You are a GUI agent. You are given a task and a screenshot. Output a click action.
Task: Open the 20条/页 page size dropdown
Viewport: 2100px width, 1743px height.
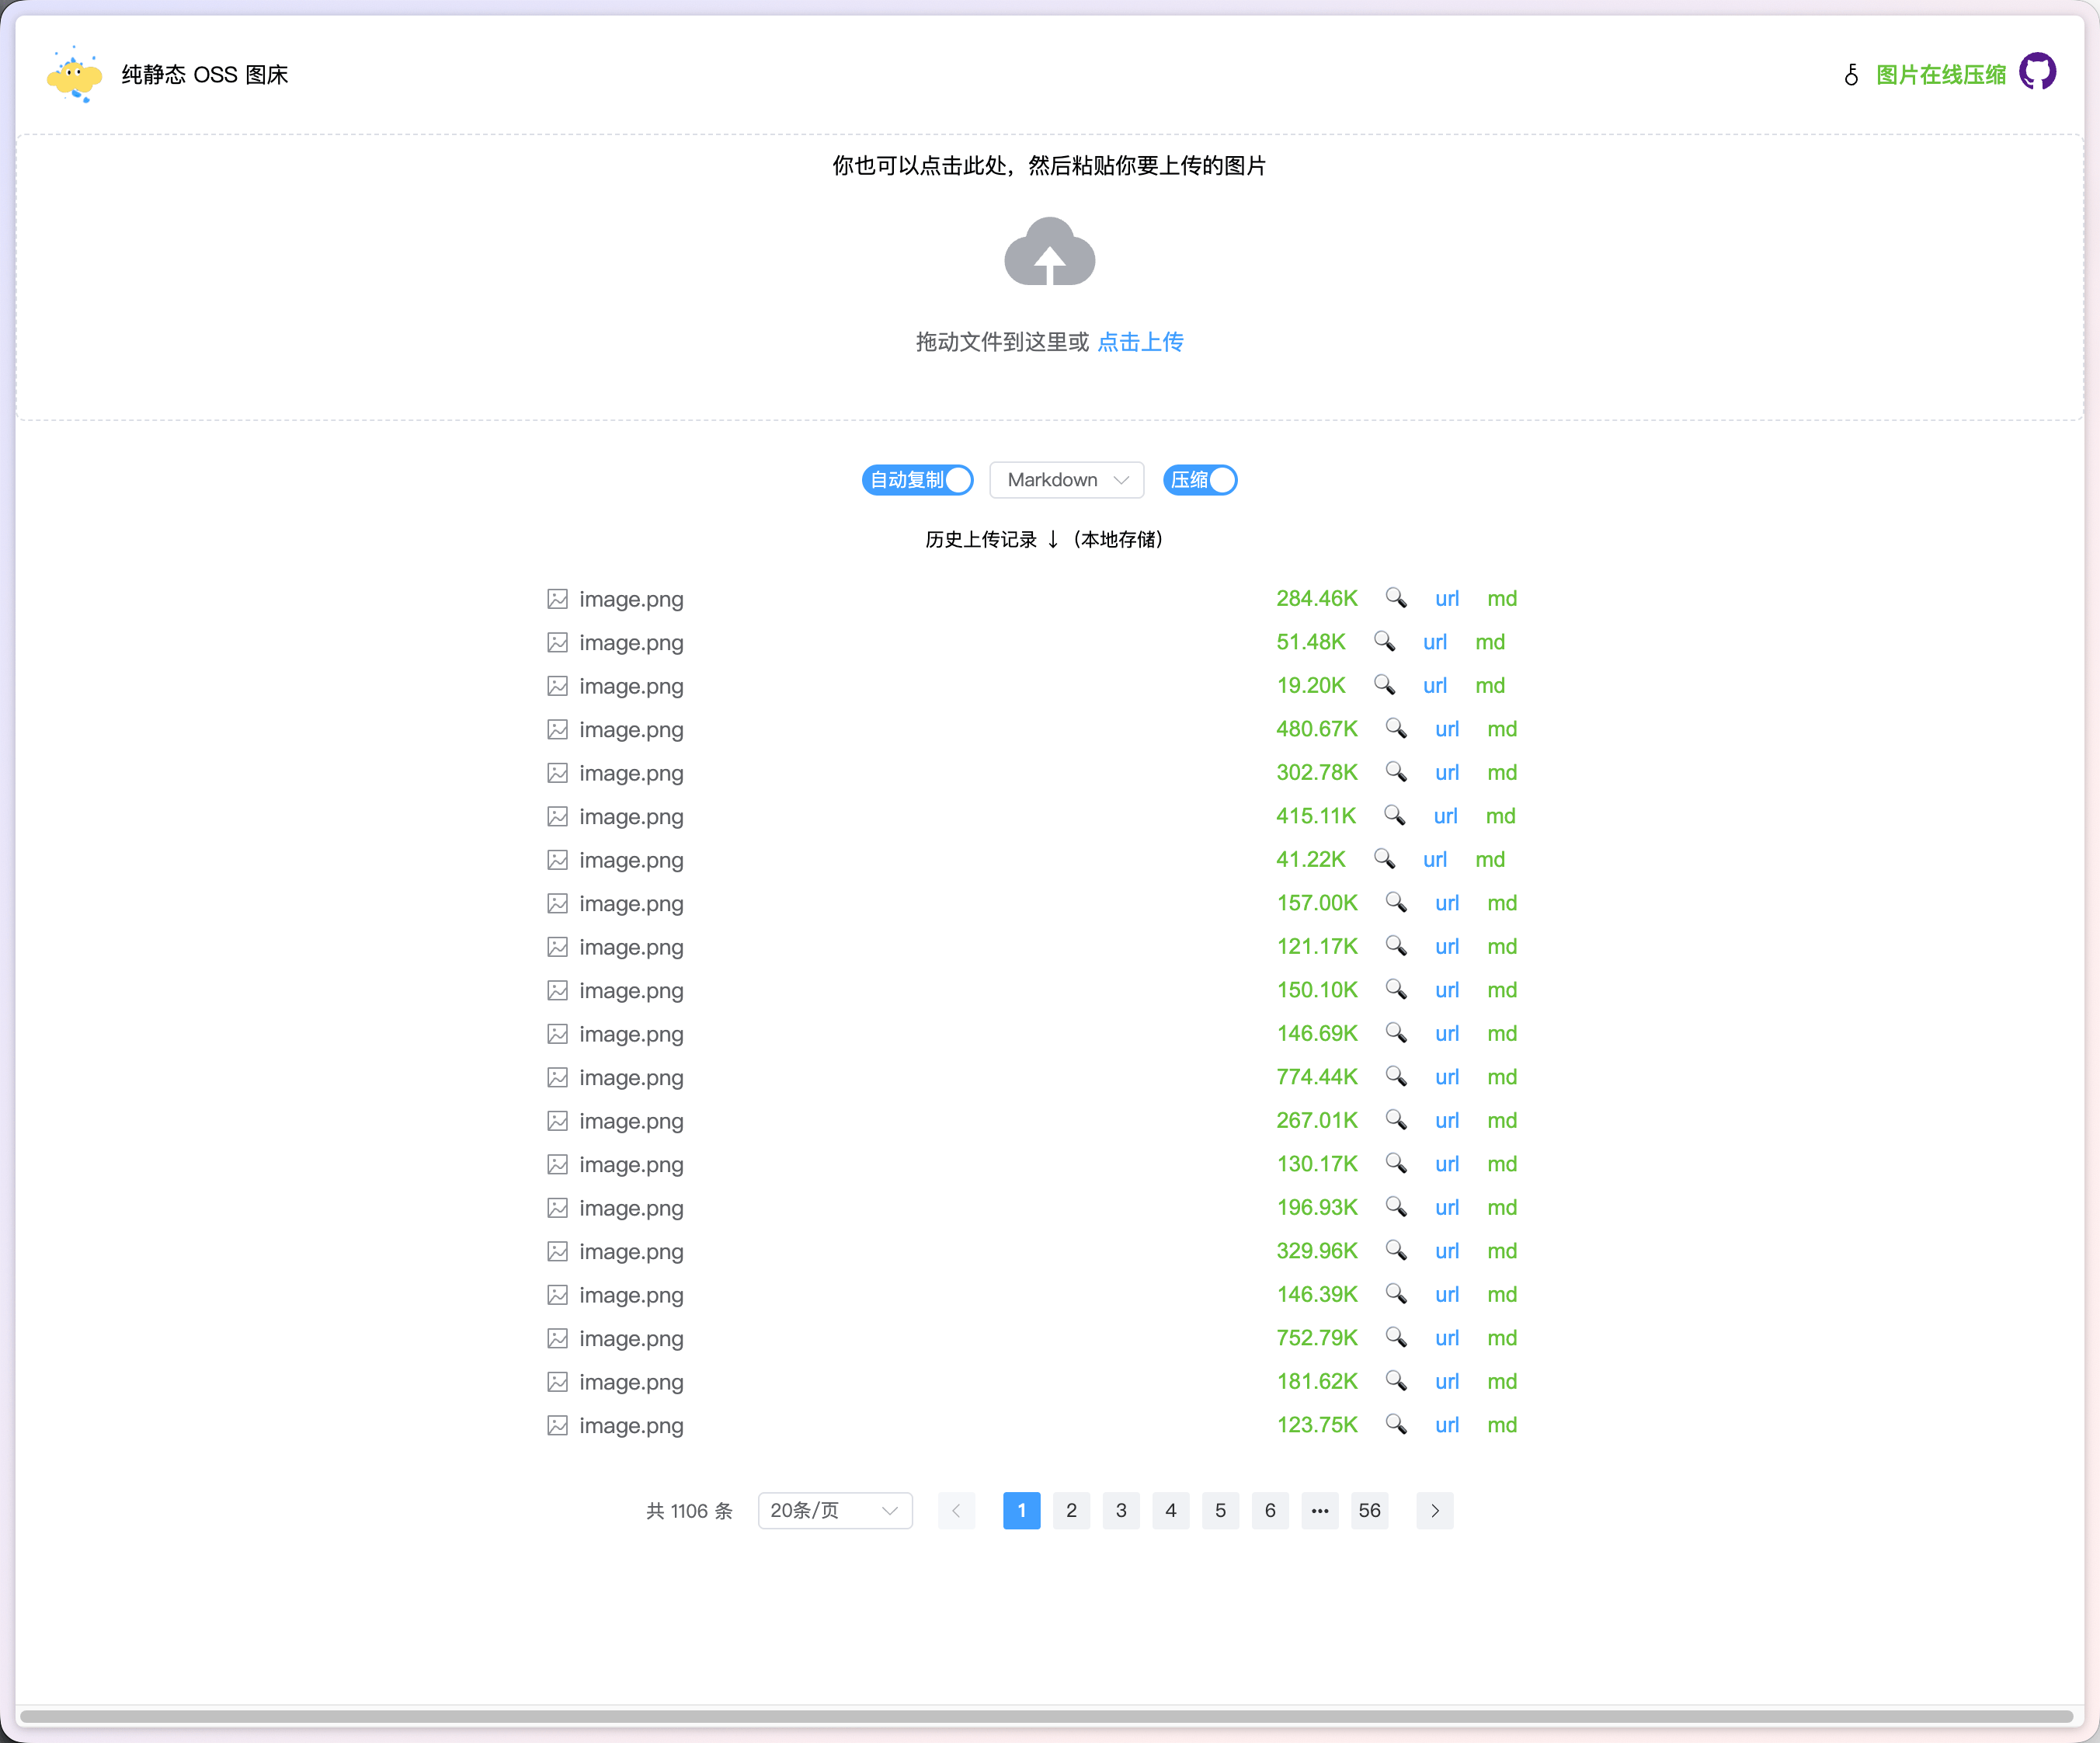click(x=835, y=1510)
